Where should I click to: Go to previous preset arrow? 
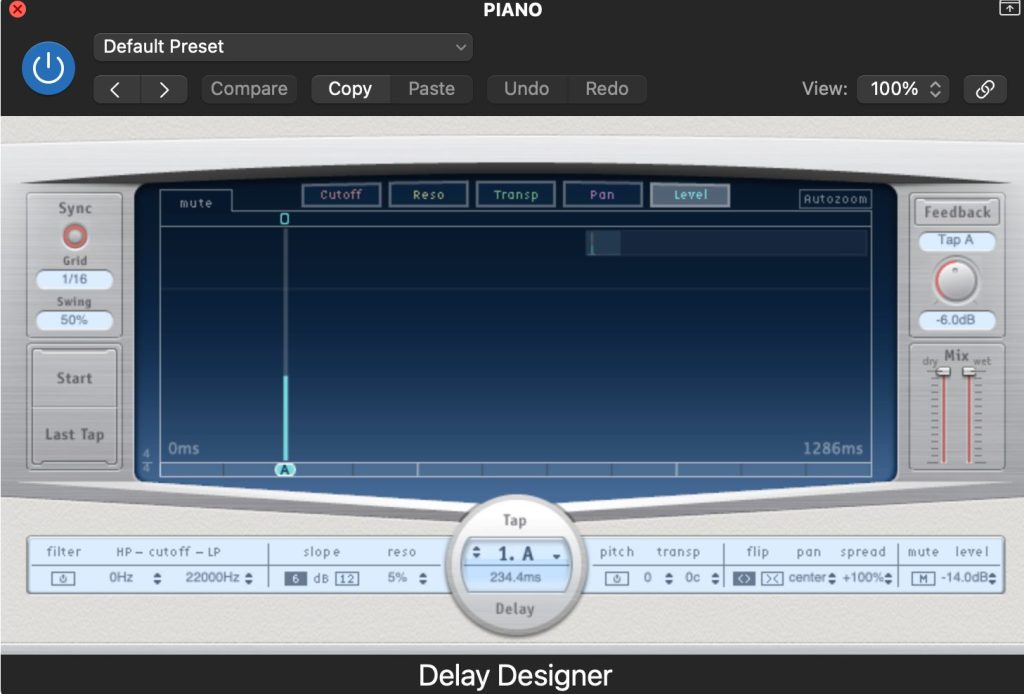tap(116, 89)
